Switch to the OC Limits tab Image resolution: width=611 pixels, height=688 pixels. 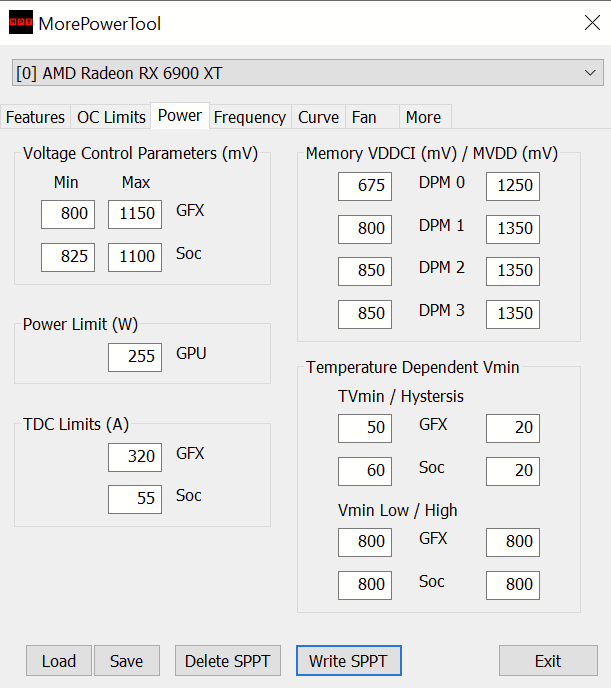pyautogui.click(x=111, y=117)
